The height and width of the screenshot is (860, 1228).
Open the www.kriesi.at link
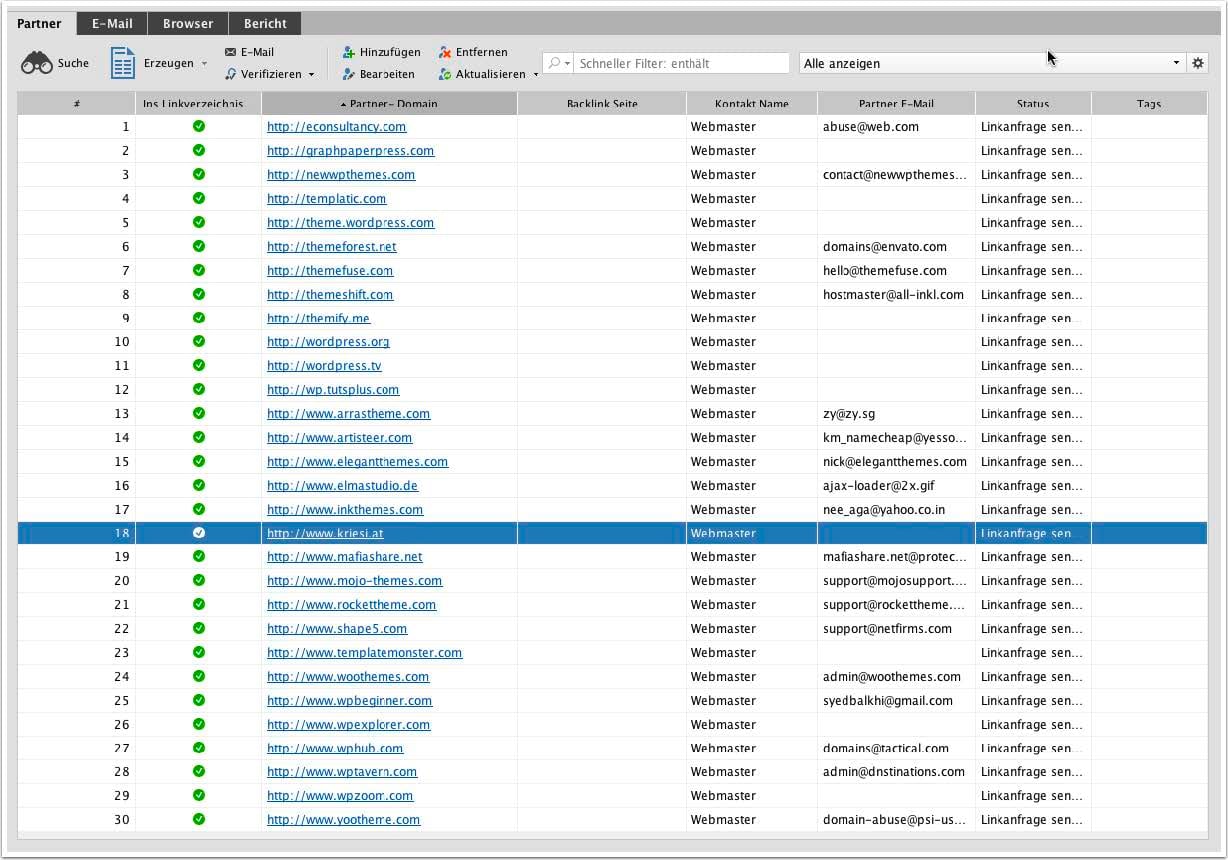pyautogui.click(x=325, y=533)
